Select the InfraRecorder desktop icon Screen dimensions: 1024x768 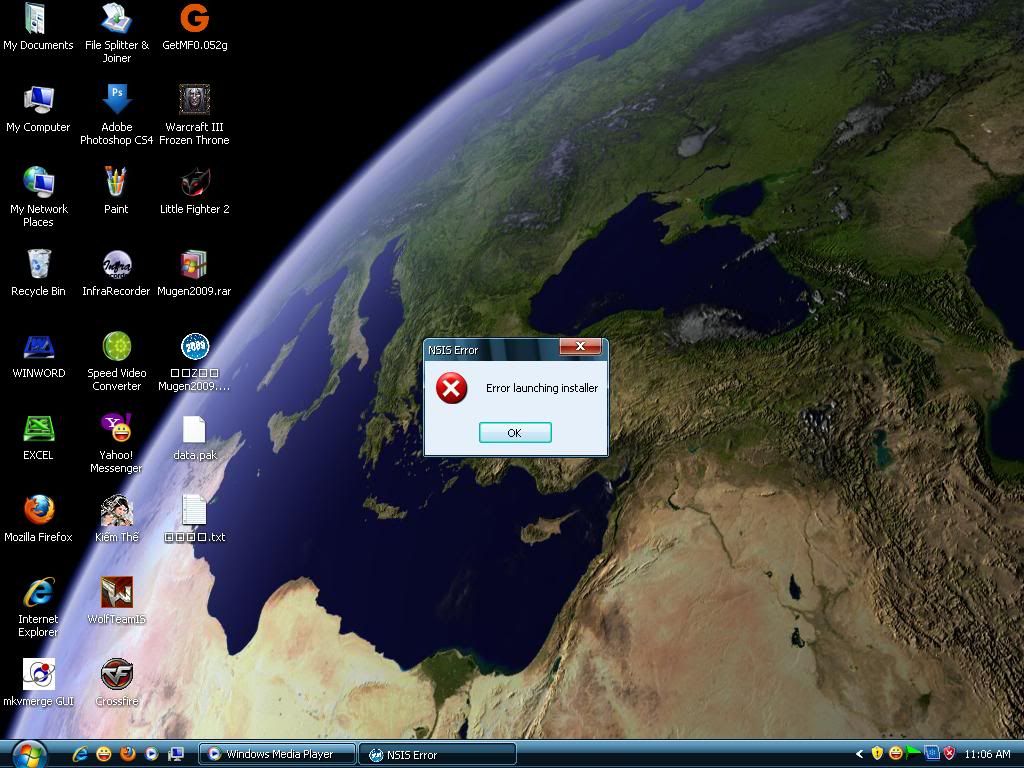pos(116,273)
